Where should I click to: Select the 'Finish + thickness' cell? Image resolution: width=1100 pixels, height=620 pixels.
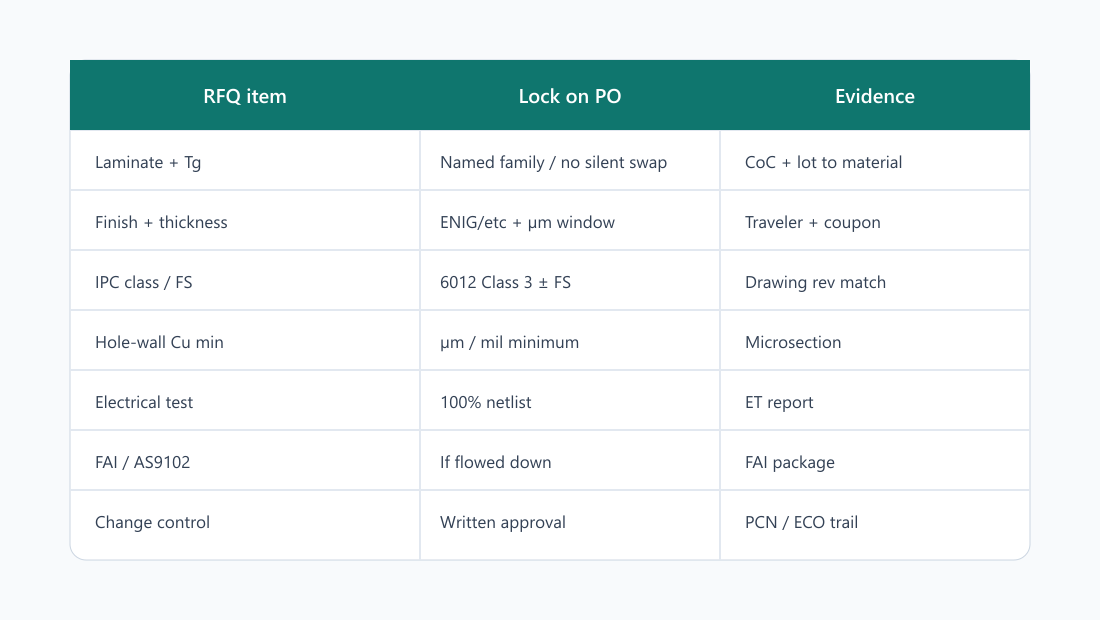click(245, 220)
